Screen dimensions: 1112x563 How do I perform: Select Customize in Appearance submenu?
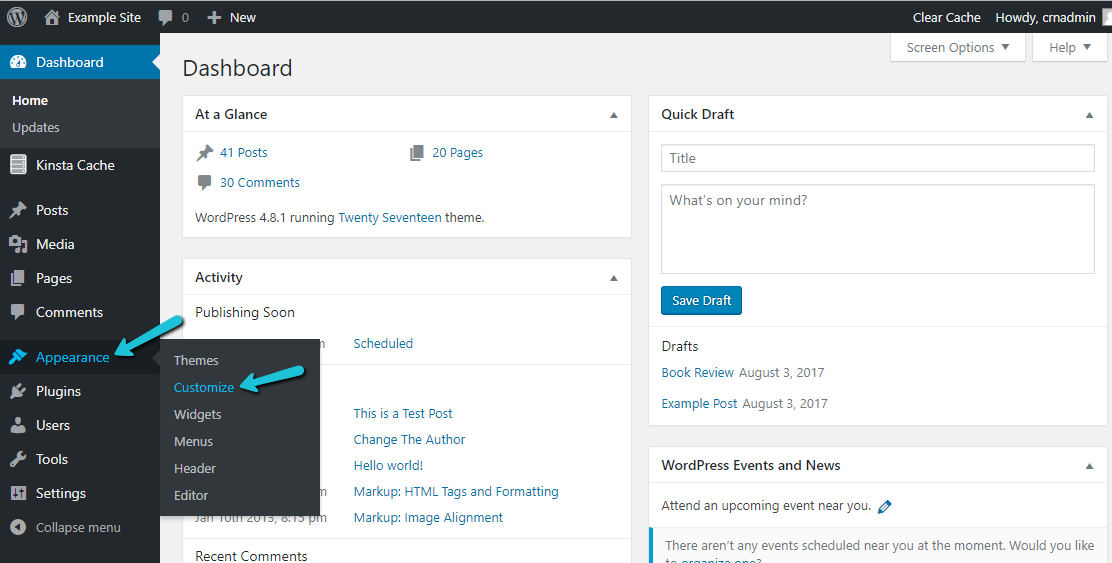point(204,387)
